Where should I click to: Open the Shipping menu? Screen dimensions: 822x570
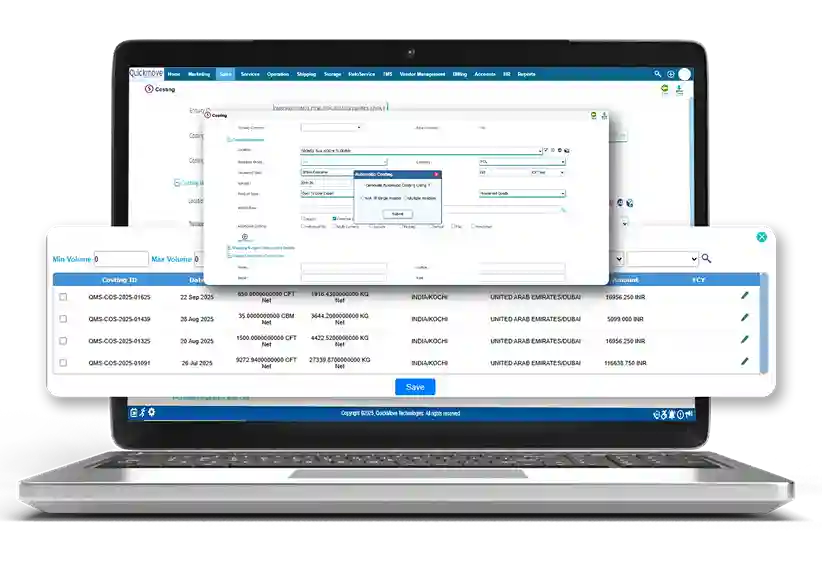pos(306,74)
